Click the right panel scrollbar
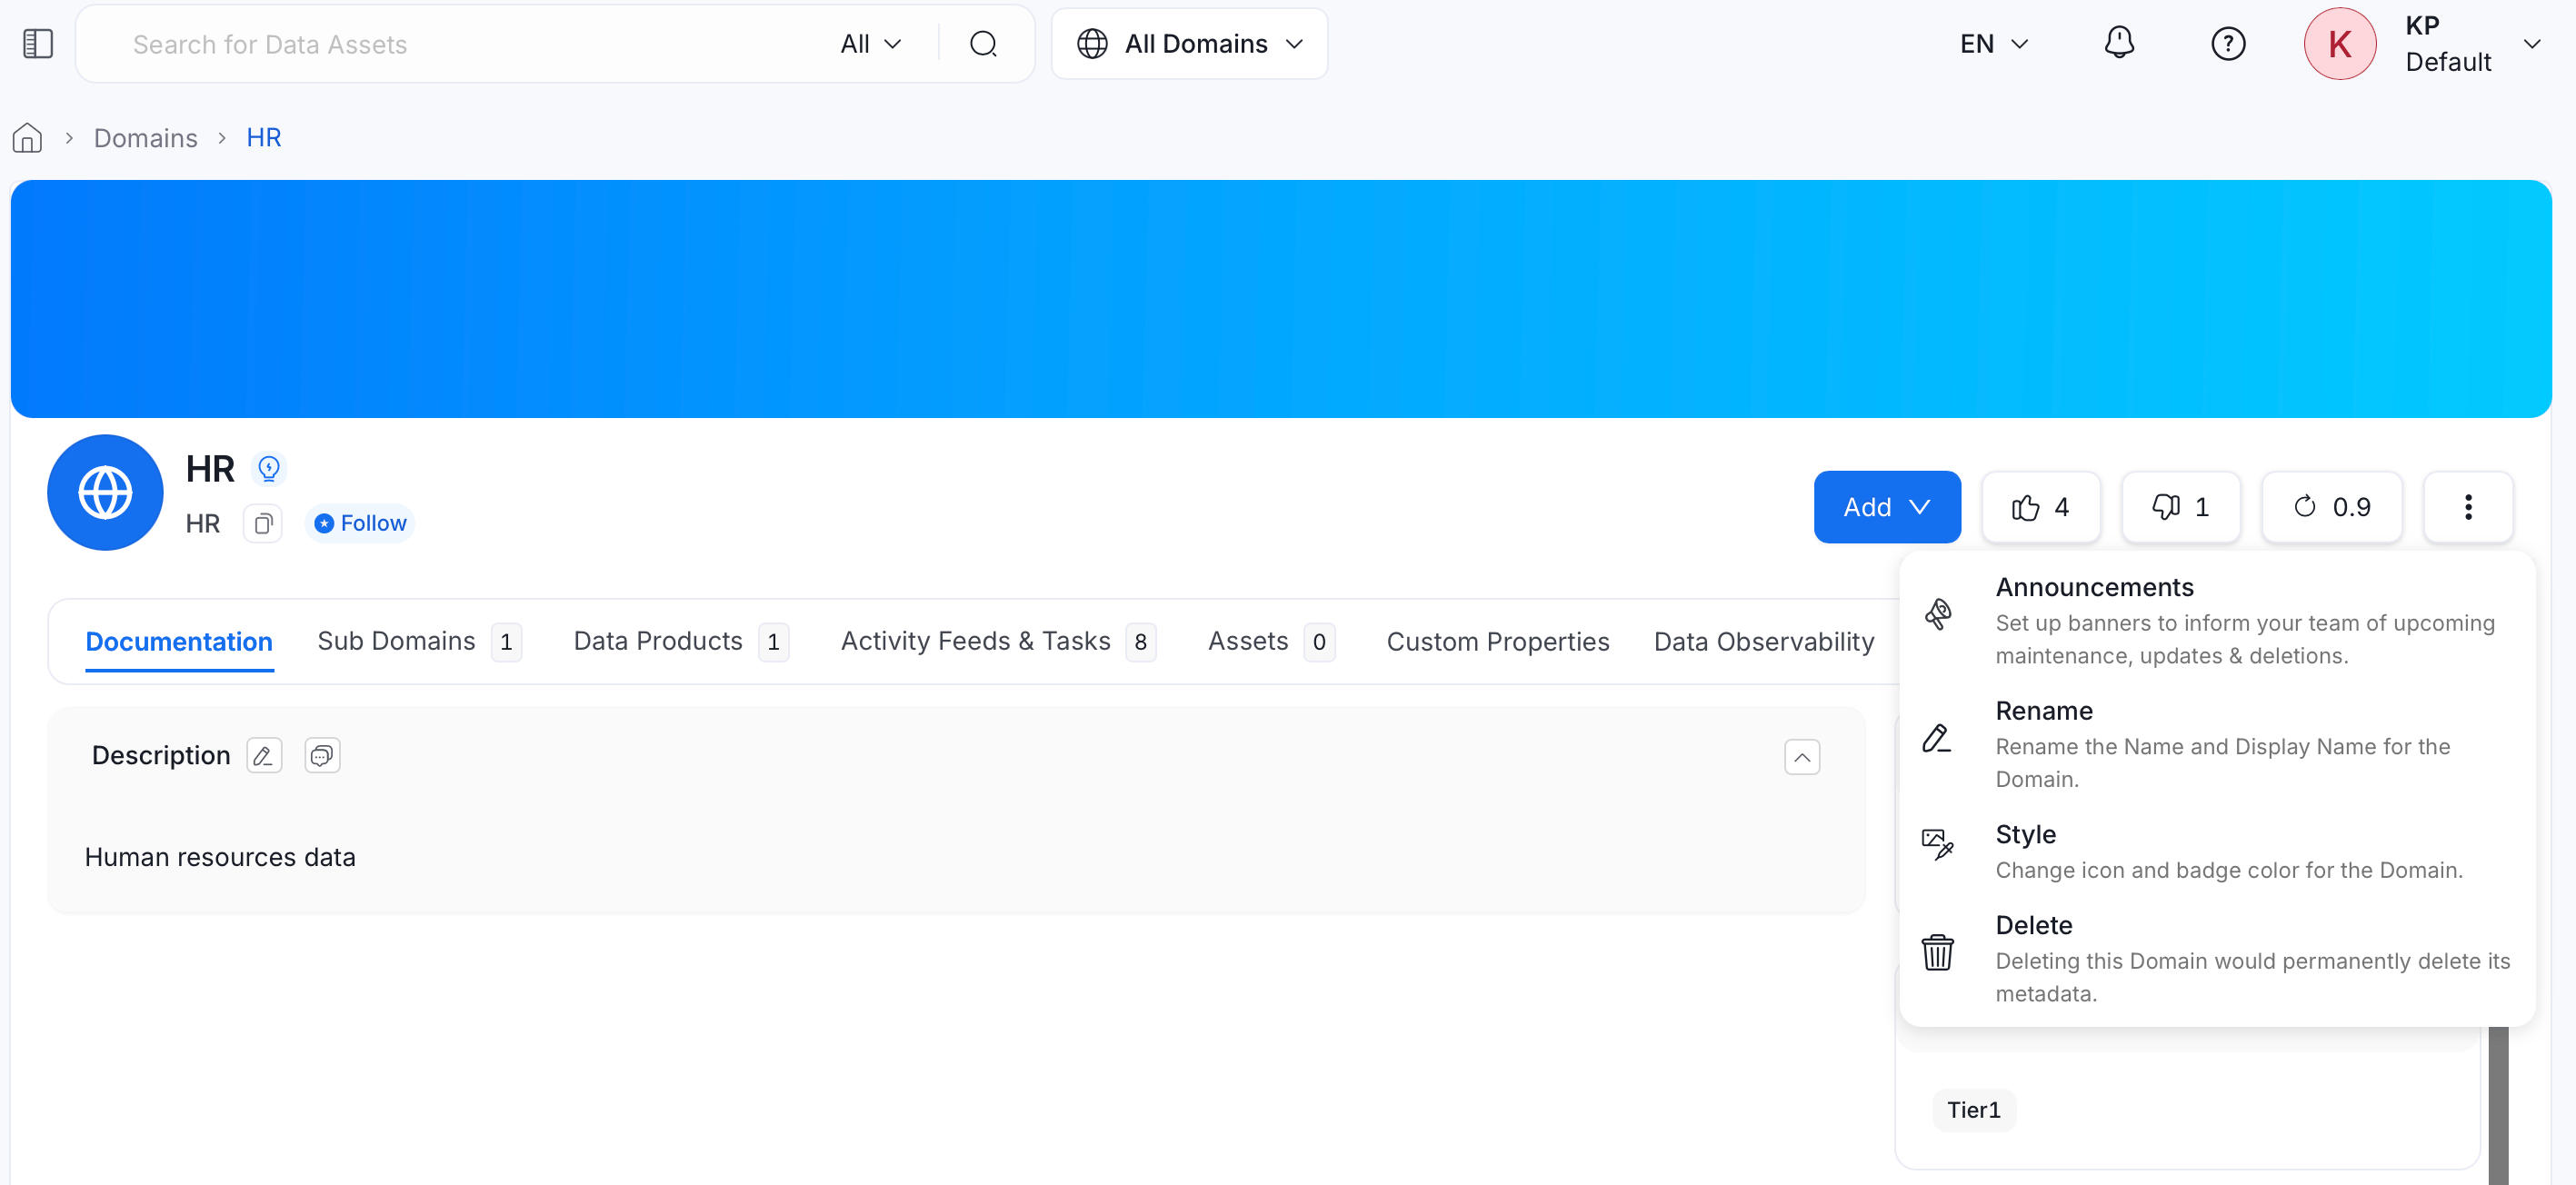 click(x=2498, y=1105)
